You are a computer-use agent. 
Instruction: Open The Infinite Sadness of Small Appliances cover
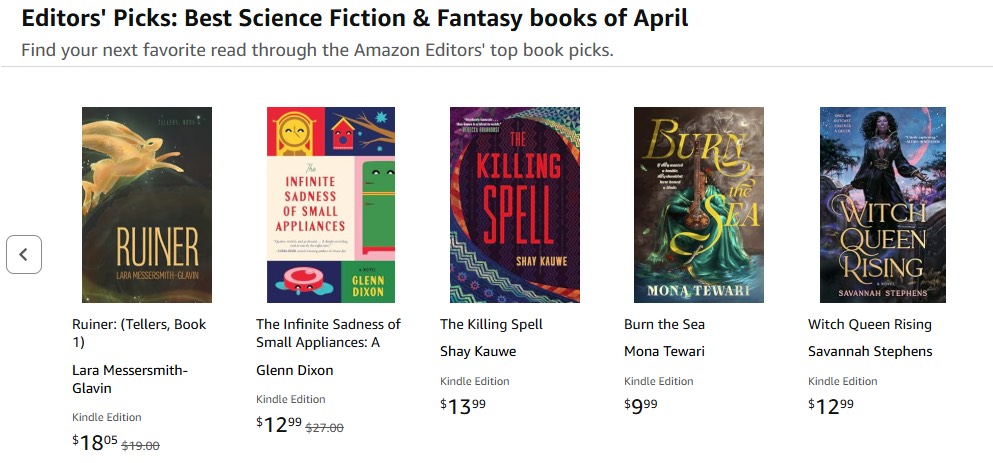coord(331,204)
